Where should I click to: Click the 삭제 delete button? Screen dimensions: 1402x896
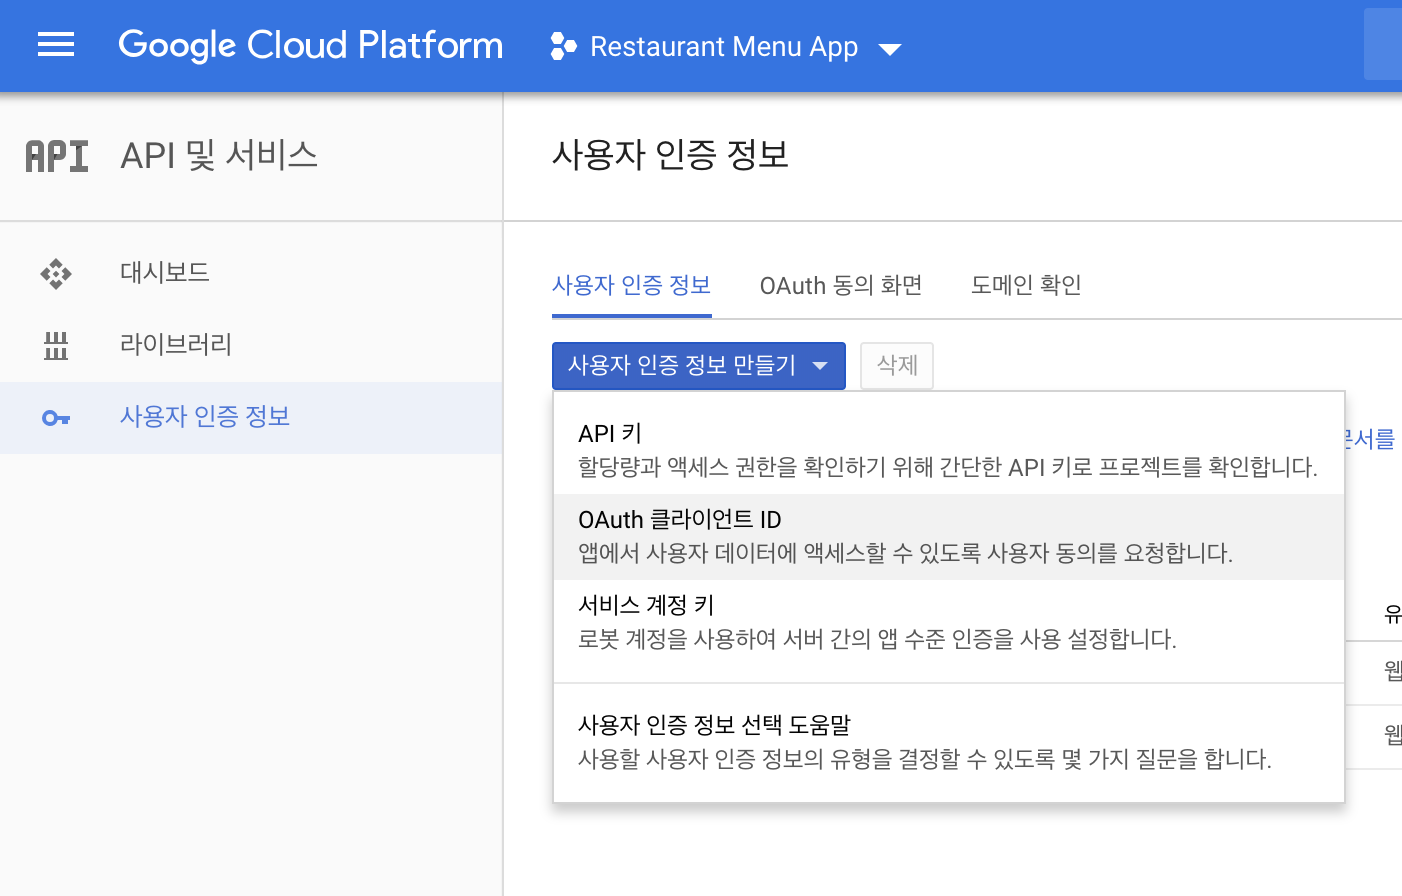[x=897, y=366]
